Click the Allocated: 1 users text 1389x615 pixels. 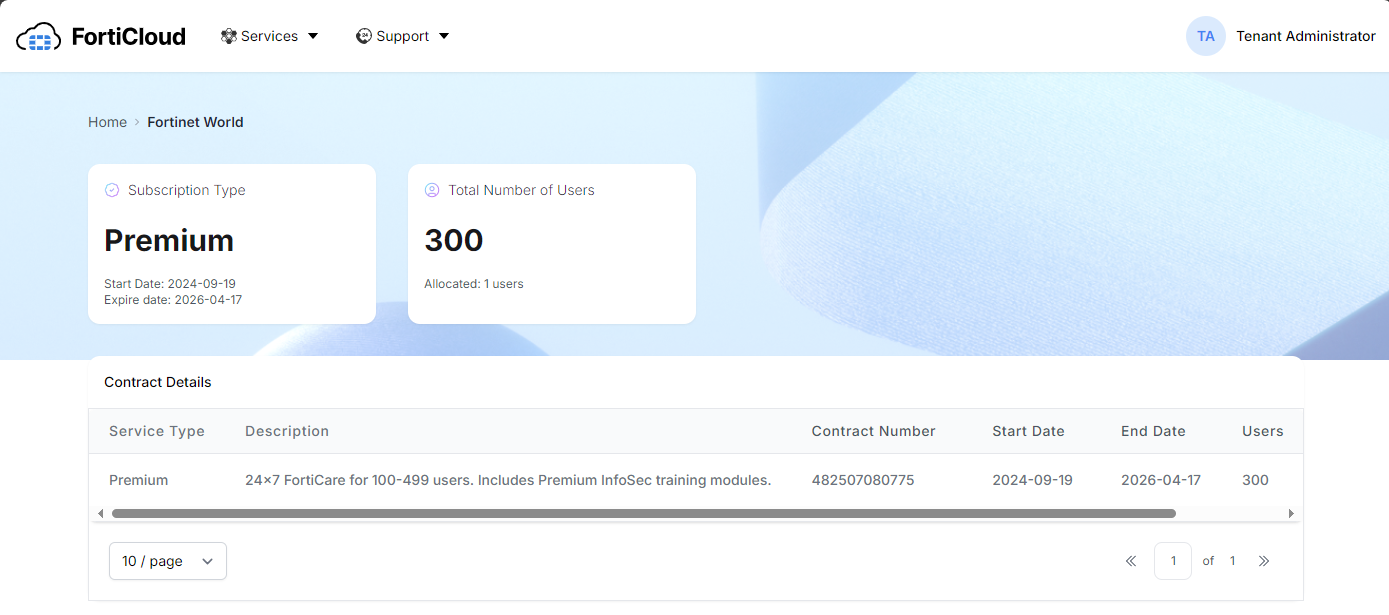pos(474,284)
